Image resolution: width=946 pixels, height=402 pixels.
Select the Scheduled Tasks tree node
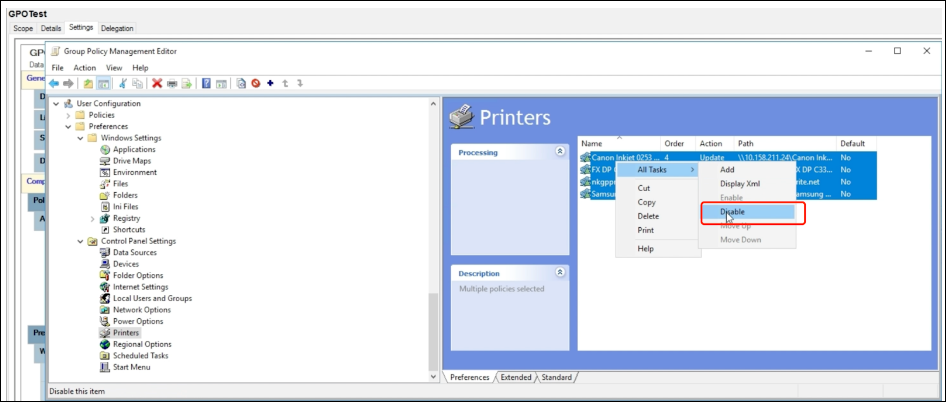pos(142,356)
